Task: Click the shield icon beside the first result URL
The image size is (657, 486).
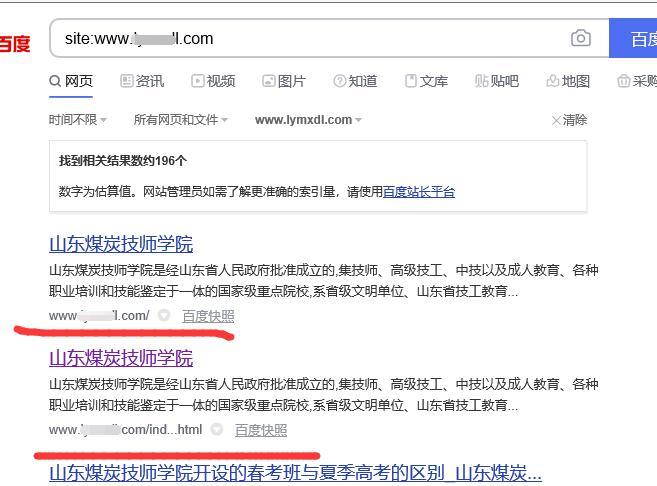Action: point(164,316)
